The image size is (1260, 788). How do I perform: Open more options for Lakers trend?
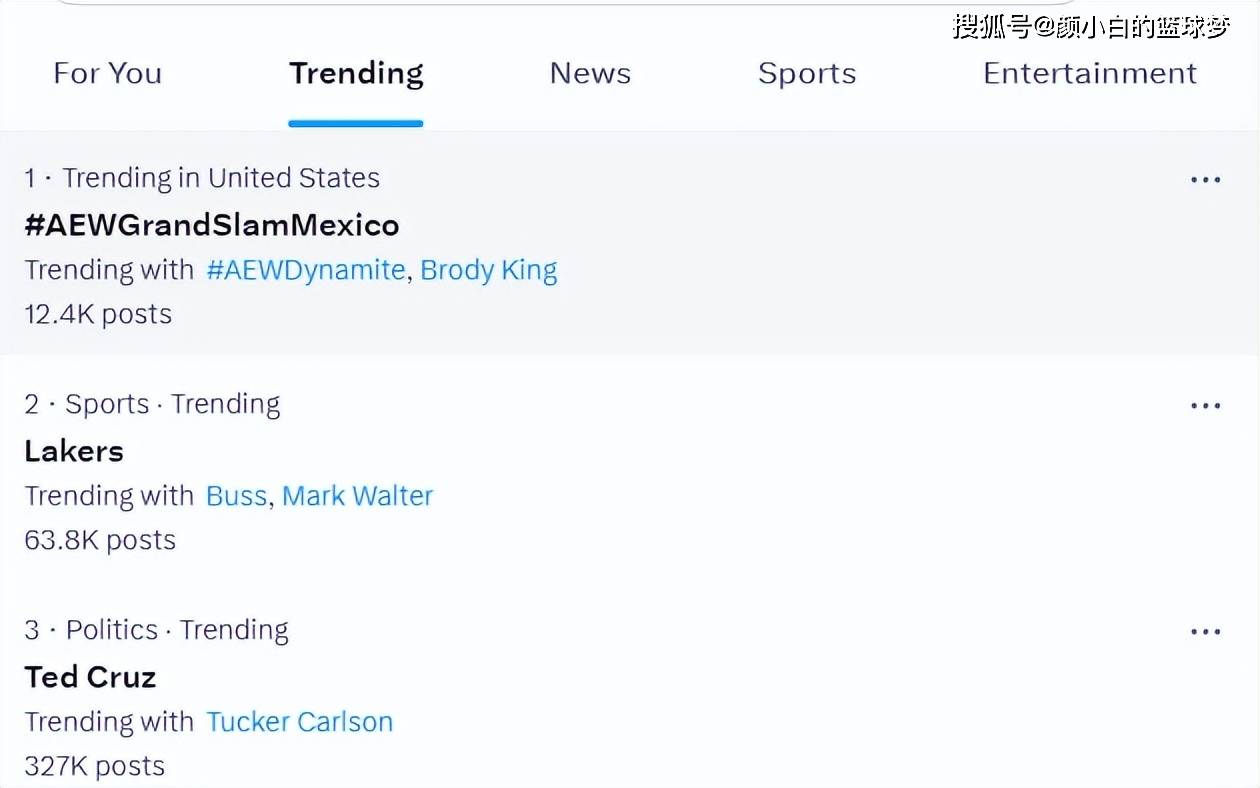point(1205,406)
